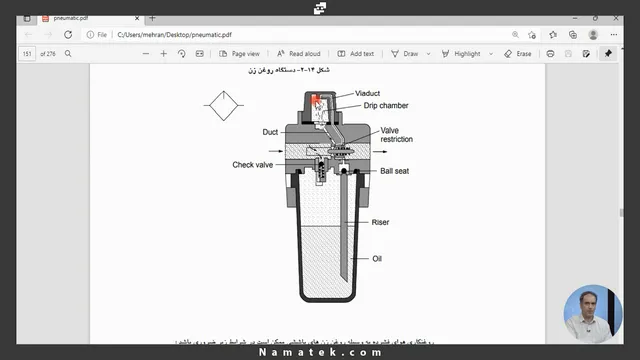Print the PDF document

550,54
